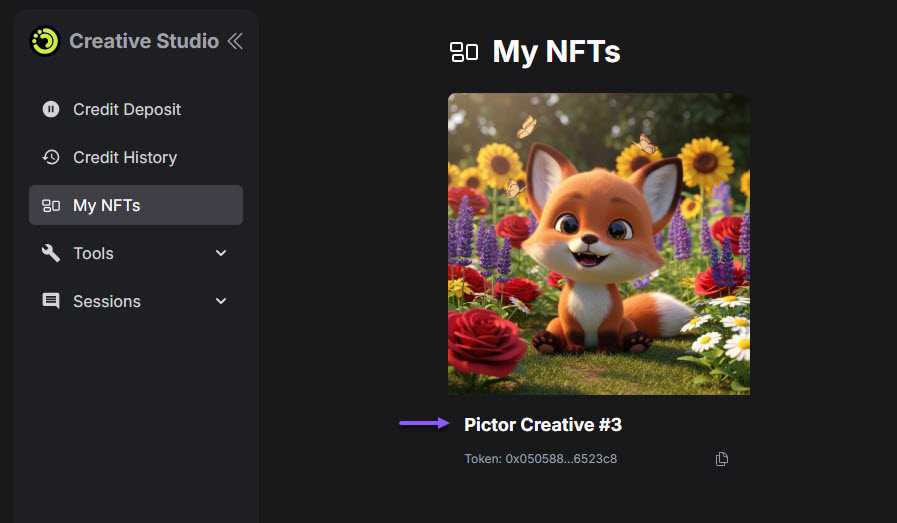Image resolution: width=897 pixels, height=523 pixels.
Task: Click the My NFTs heading icon
Action: pyautogui.click(x=464, y=52)
